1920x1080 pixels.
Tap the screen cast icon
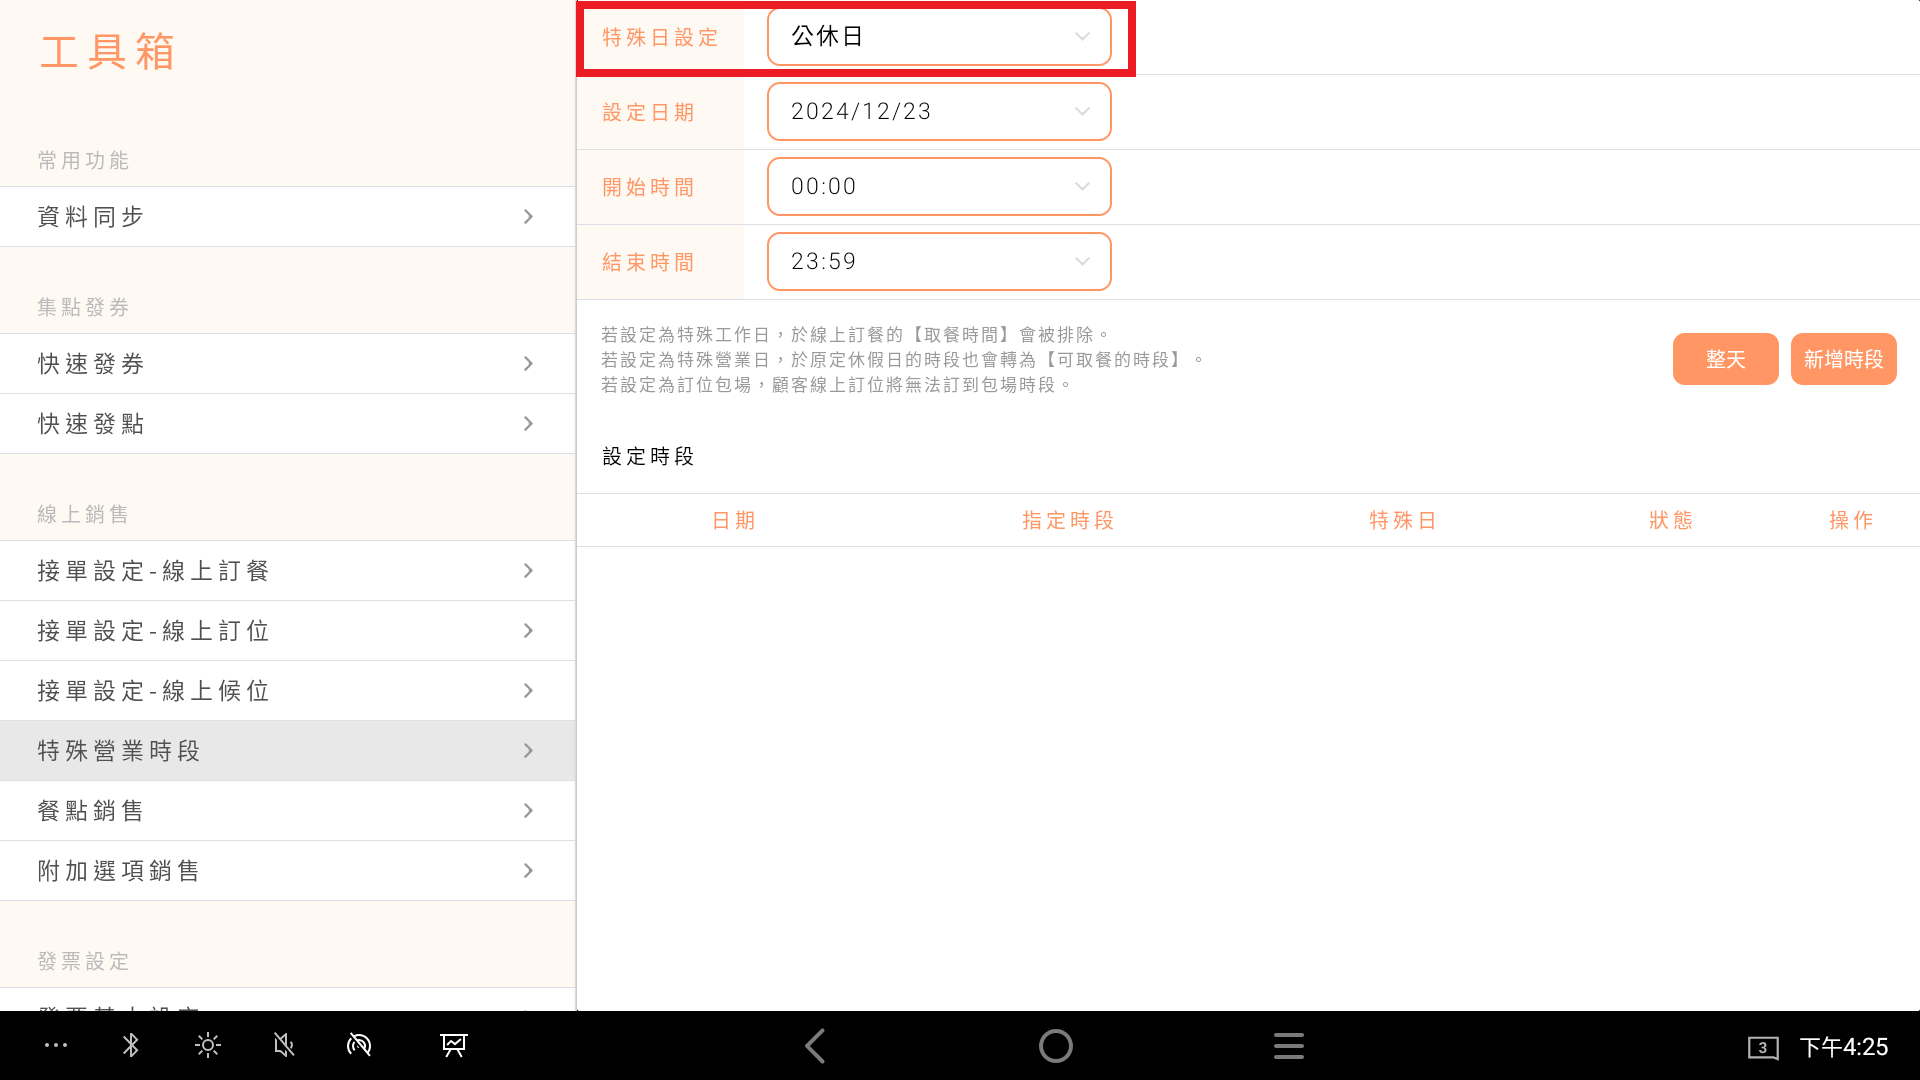(359, 1046)
